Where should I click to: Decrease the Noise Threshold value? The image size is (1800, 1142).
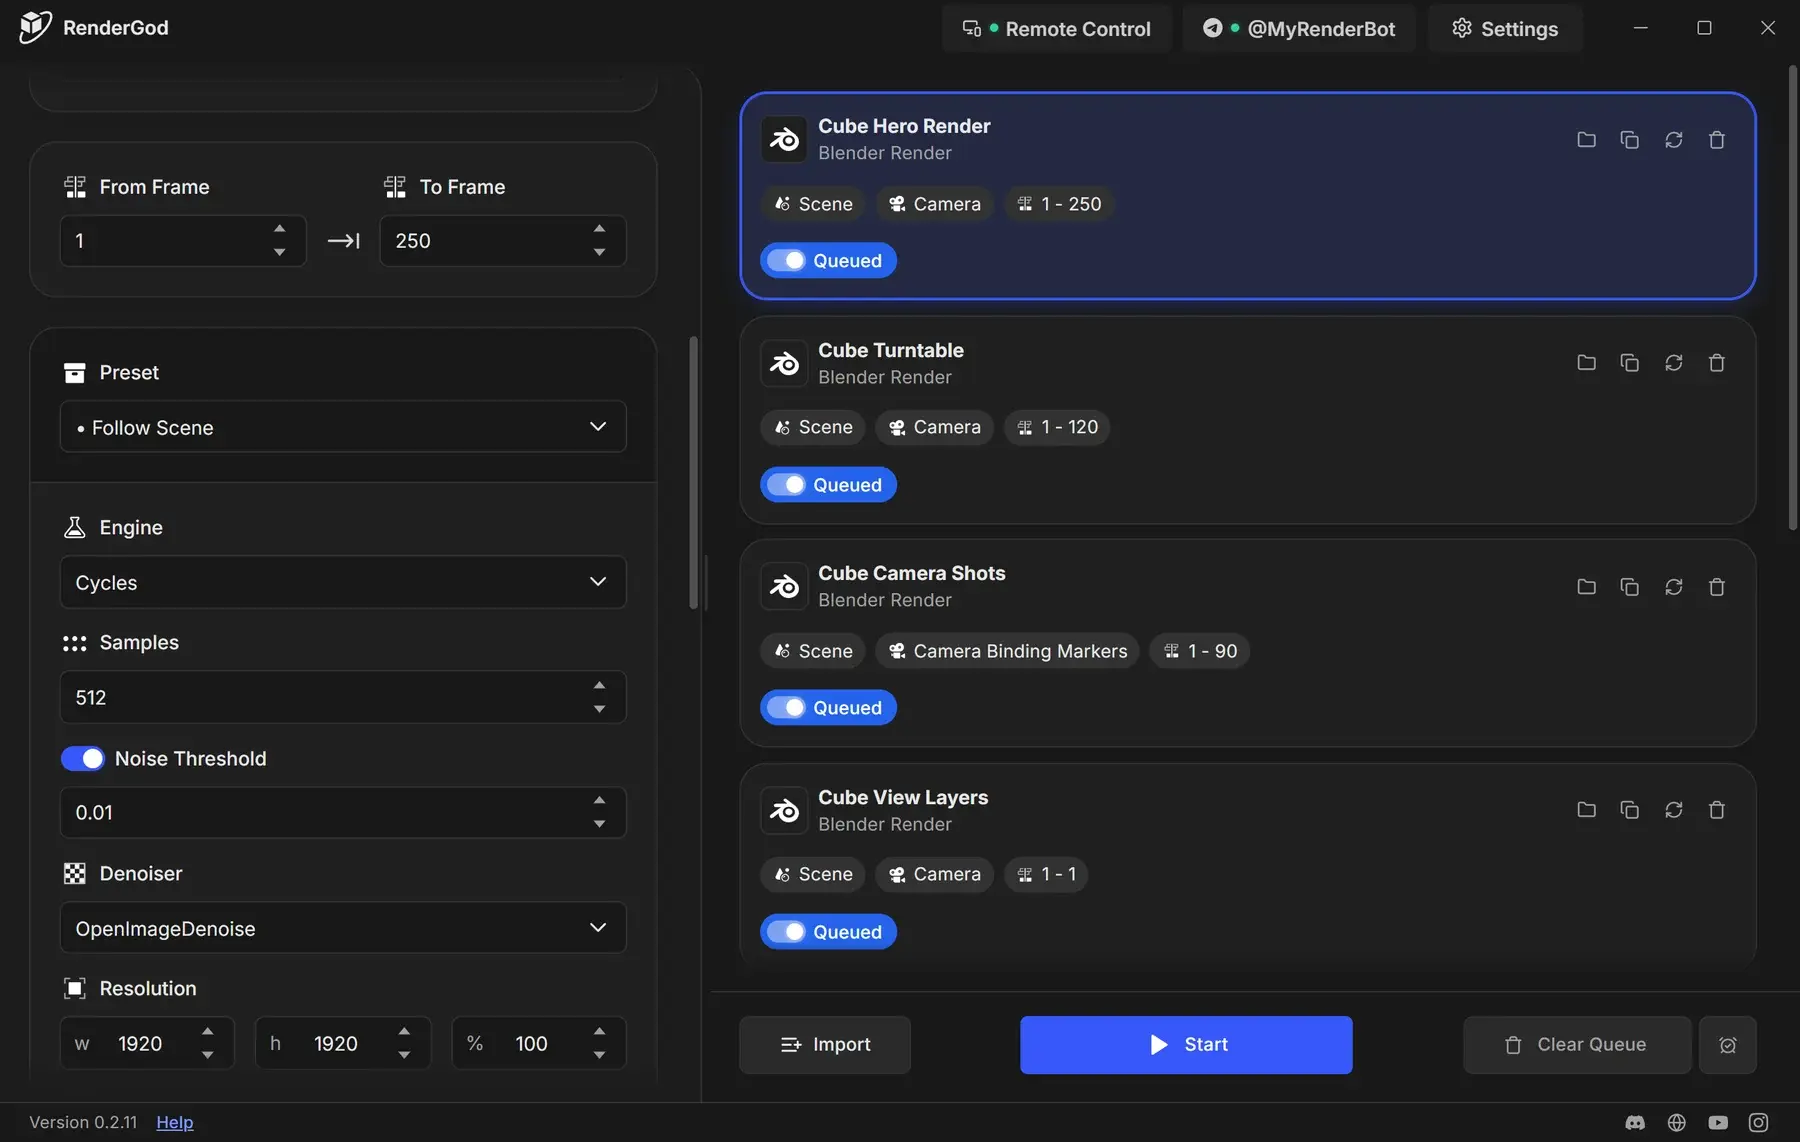coord(599,824)
